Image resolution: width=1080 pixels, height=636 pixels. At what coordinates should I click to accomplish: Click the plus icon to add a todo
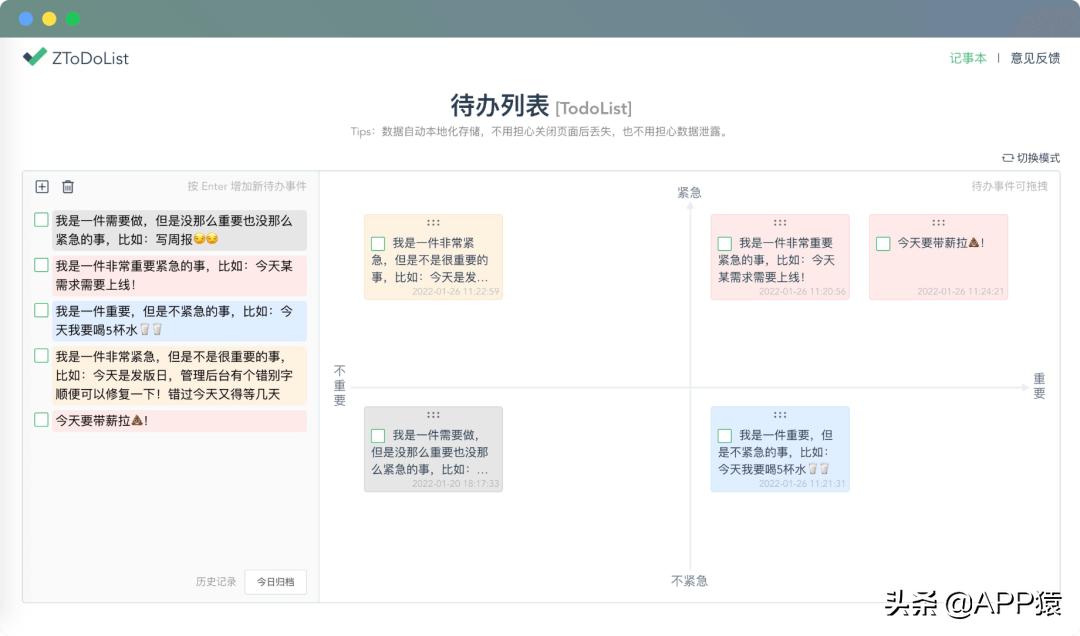[x=41, y=187]
